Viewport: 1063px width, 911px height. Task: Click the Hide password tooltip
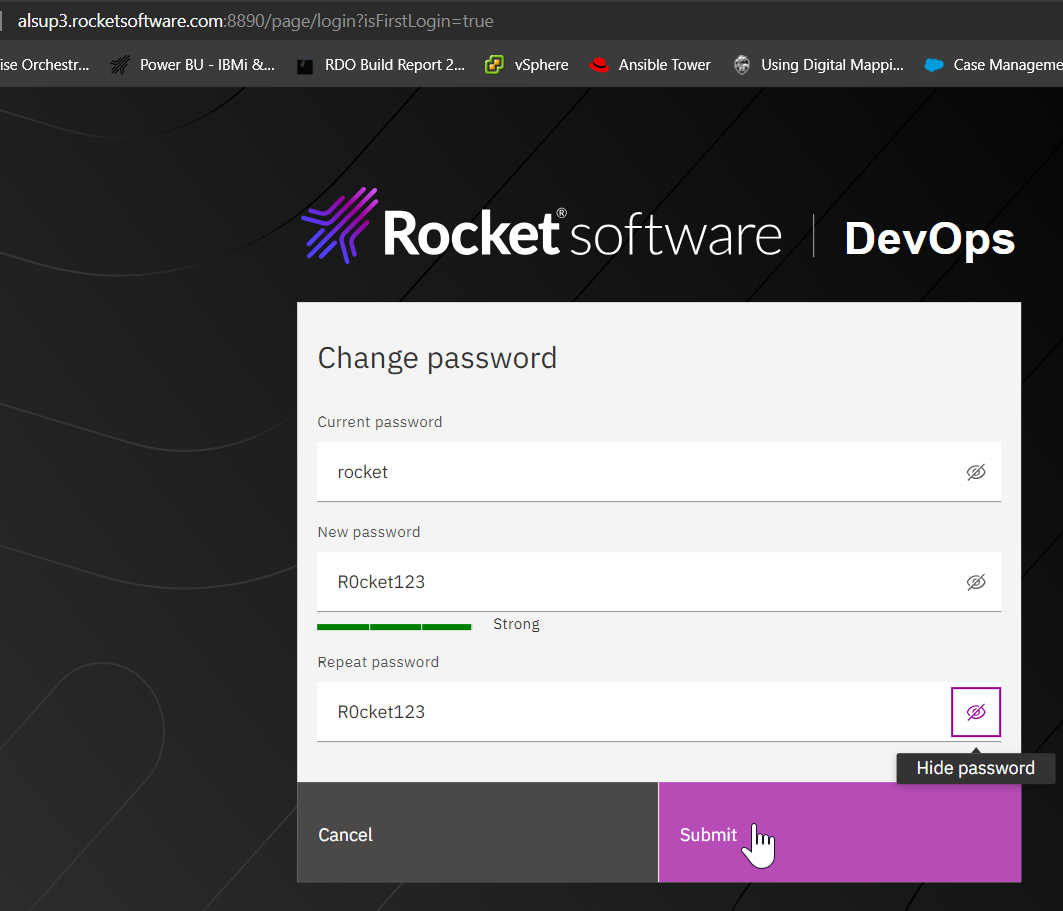click(975, 768)
